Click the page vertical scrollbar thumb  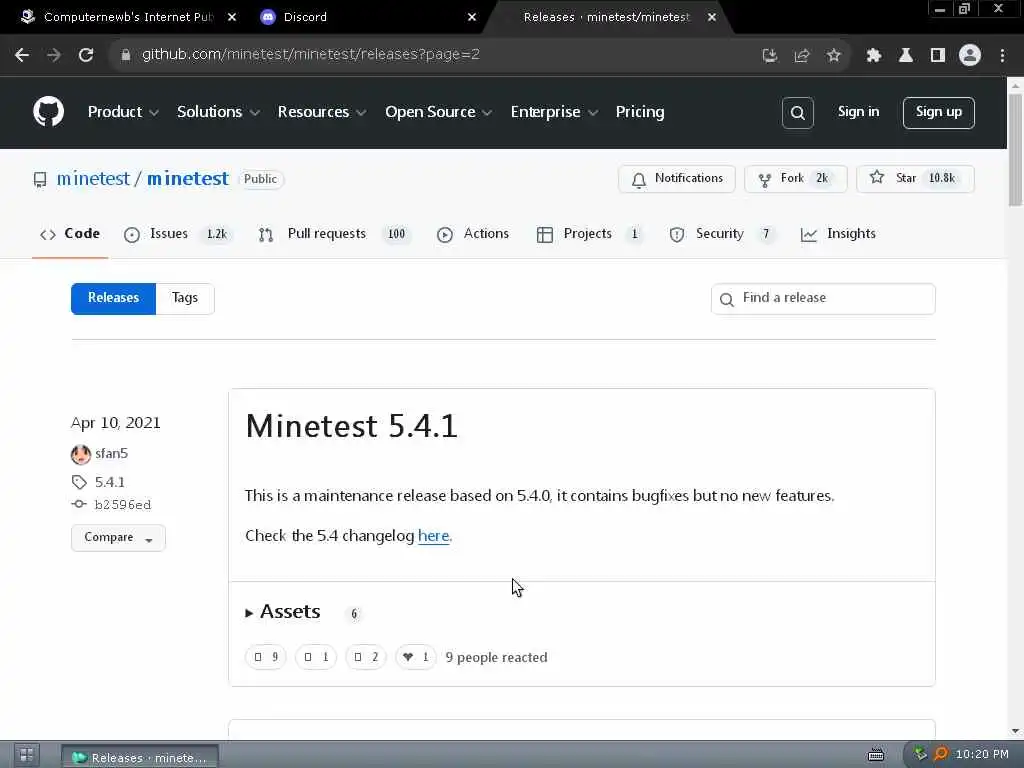pyautogui.click(x=1015, y=150)
